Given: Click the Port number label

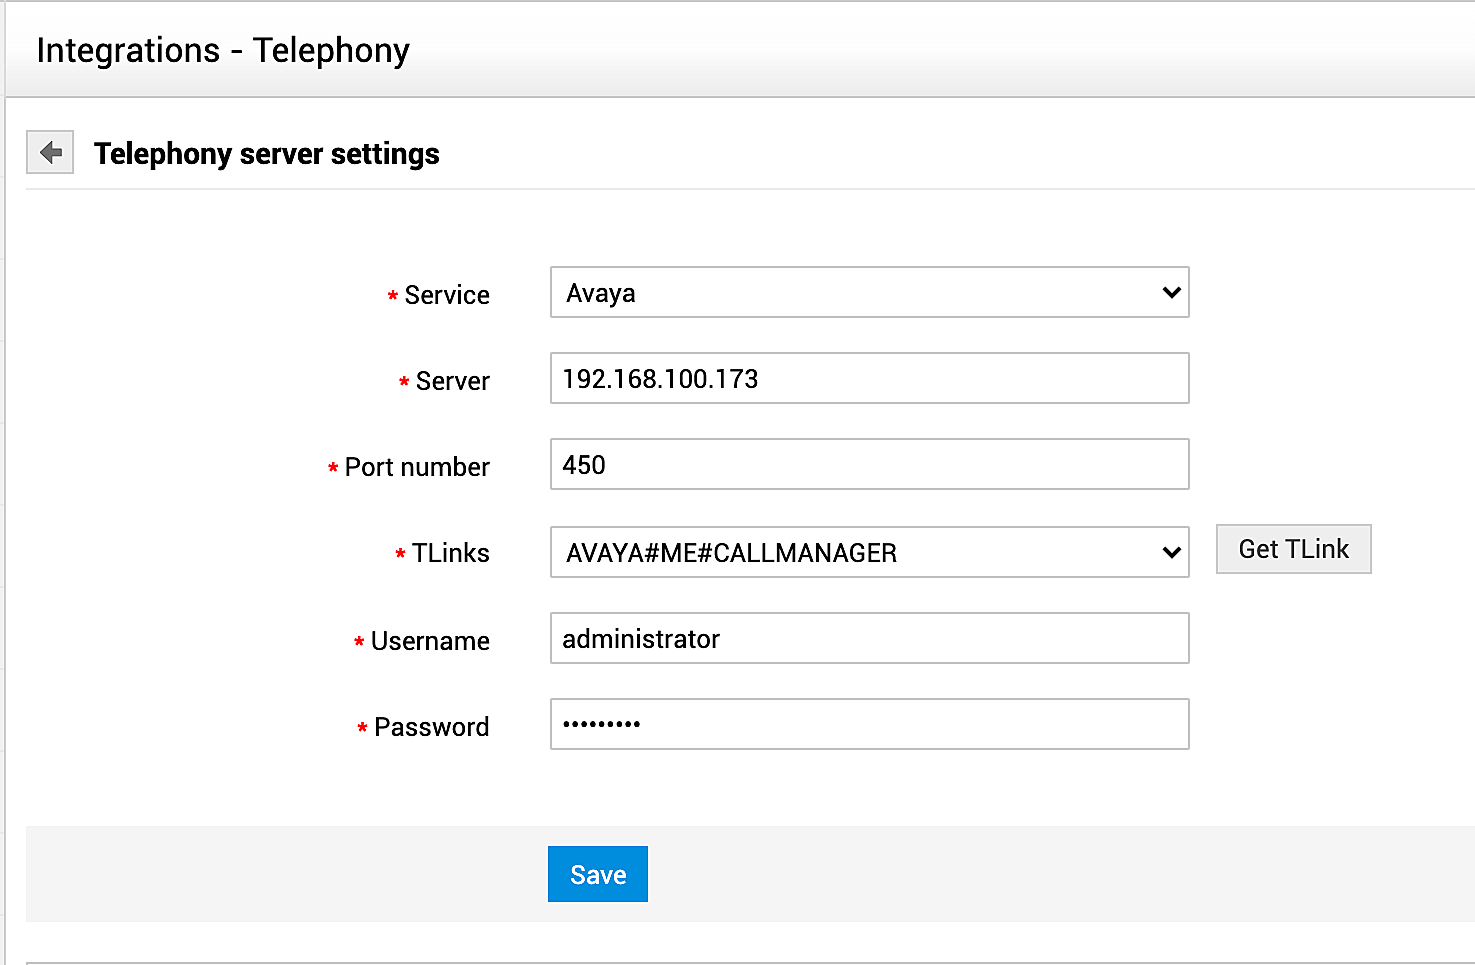Looking at the screenshot, I should 417,467.
